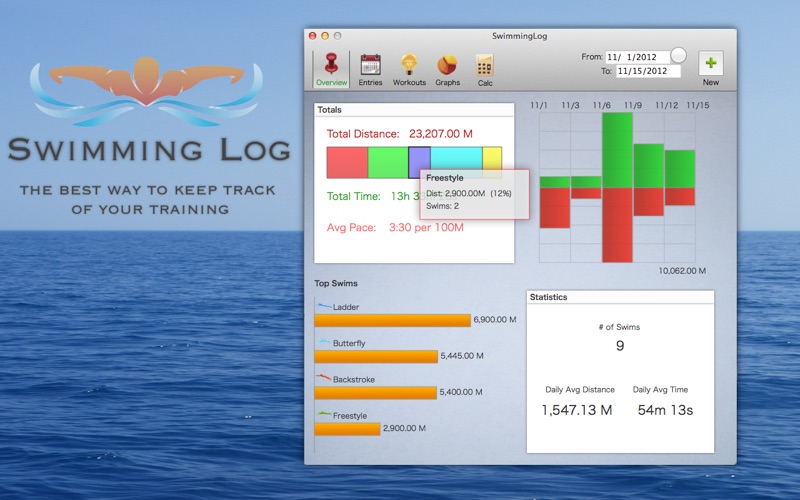Click the Freestyle orange bar in Top Swims

pyautogui.click(x=347, y=429)
